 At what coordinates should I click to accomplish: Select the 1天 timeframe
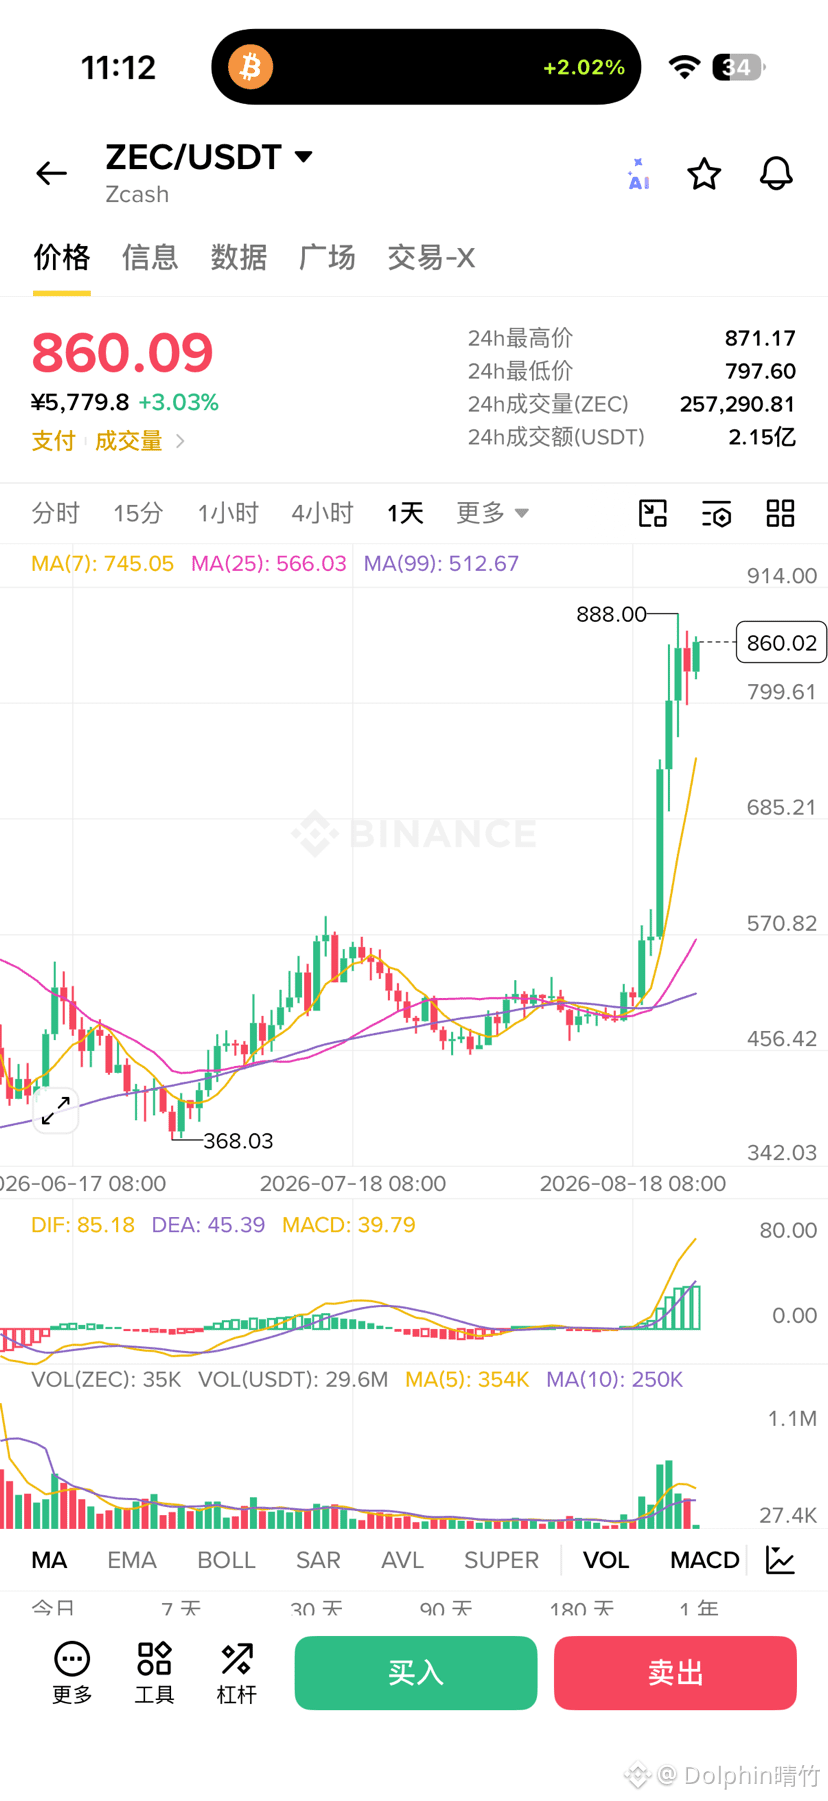click(405, 513)
